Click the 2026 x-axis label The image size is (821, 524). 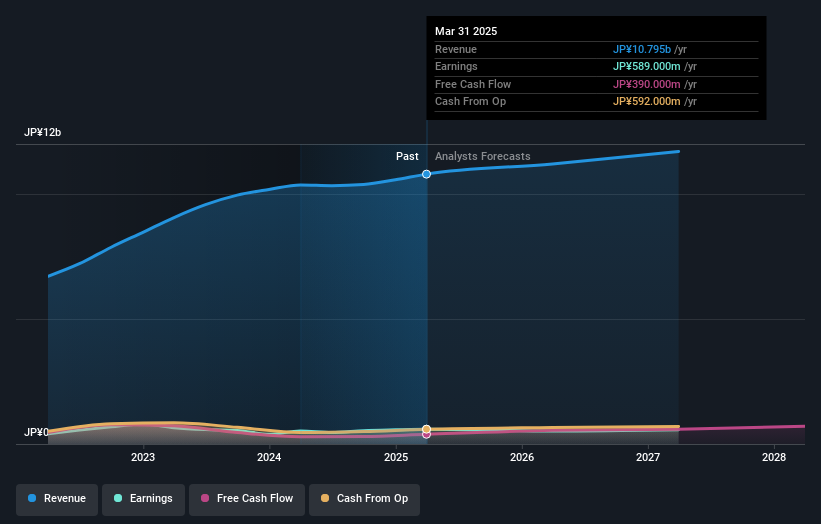(x=522, y=458)
